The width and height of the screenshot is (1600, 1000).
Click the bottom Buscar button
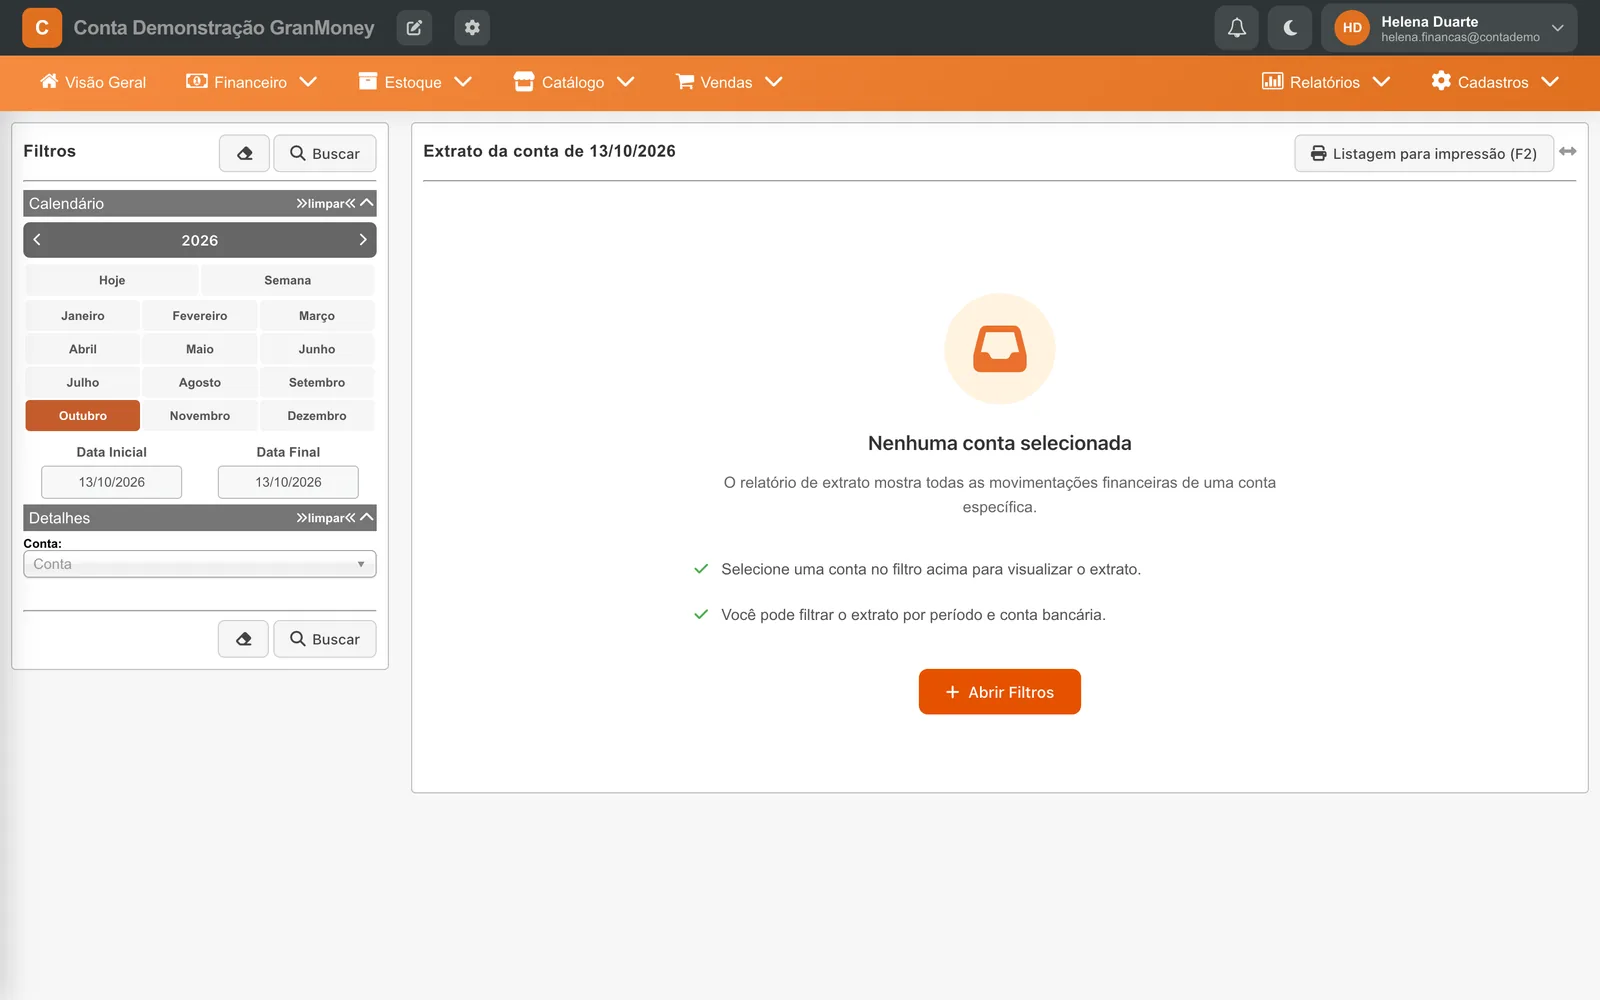point(325,639)
